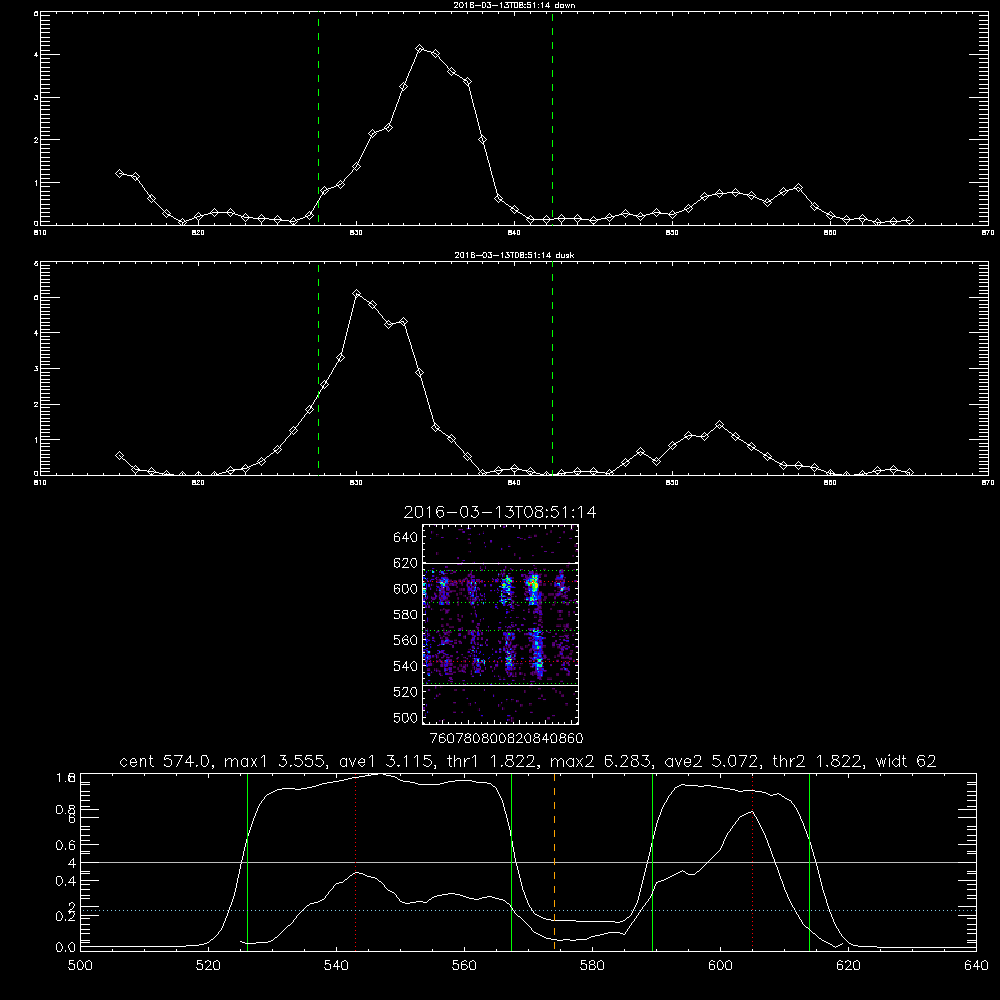The height and width of the screenshot is (1000, 1000).
Task: Click x-axis label 640 under bottom plot
Action: click(976, 966)
